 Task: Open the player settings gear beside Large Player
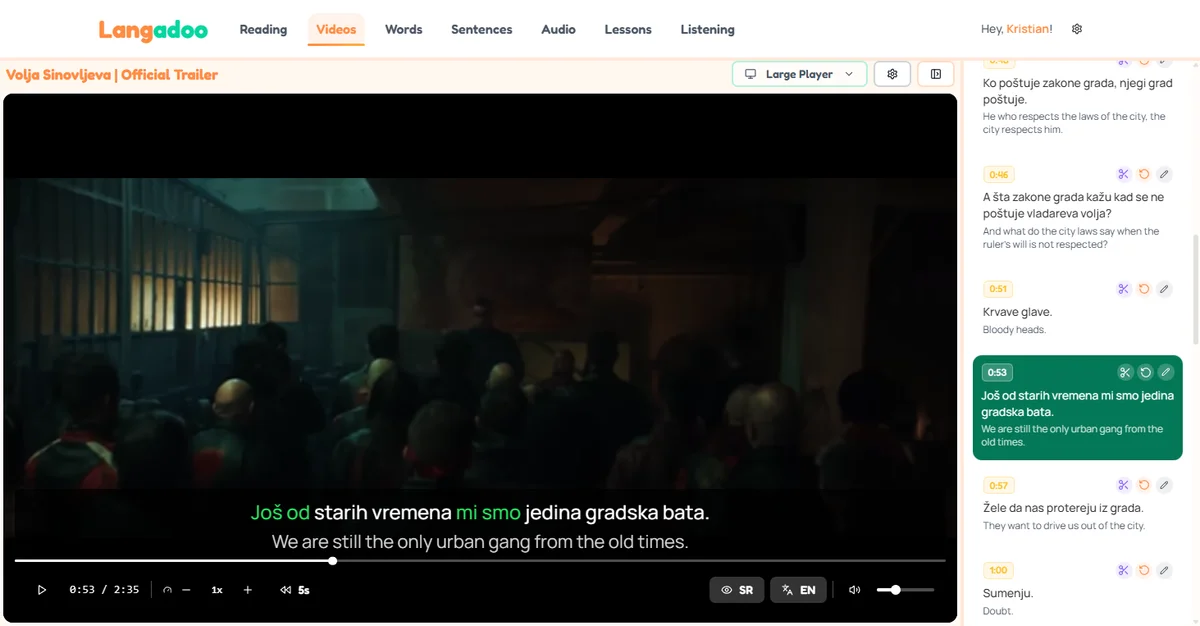pos(892,73)
